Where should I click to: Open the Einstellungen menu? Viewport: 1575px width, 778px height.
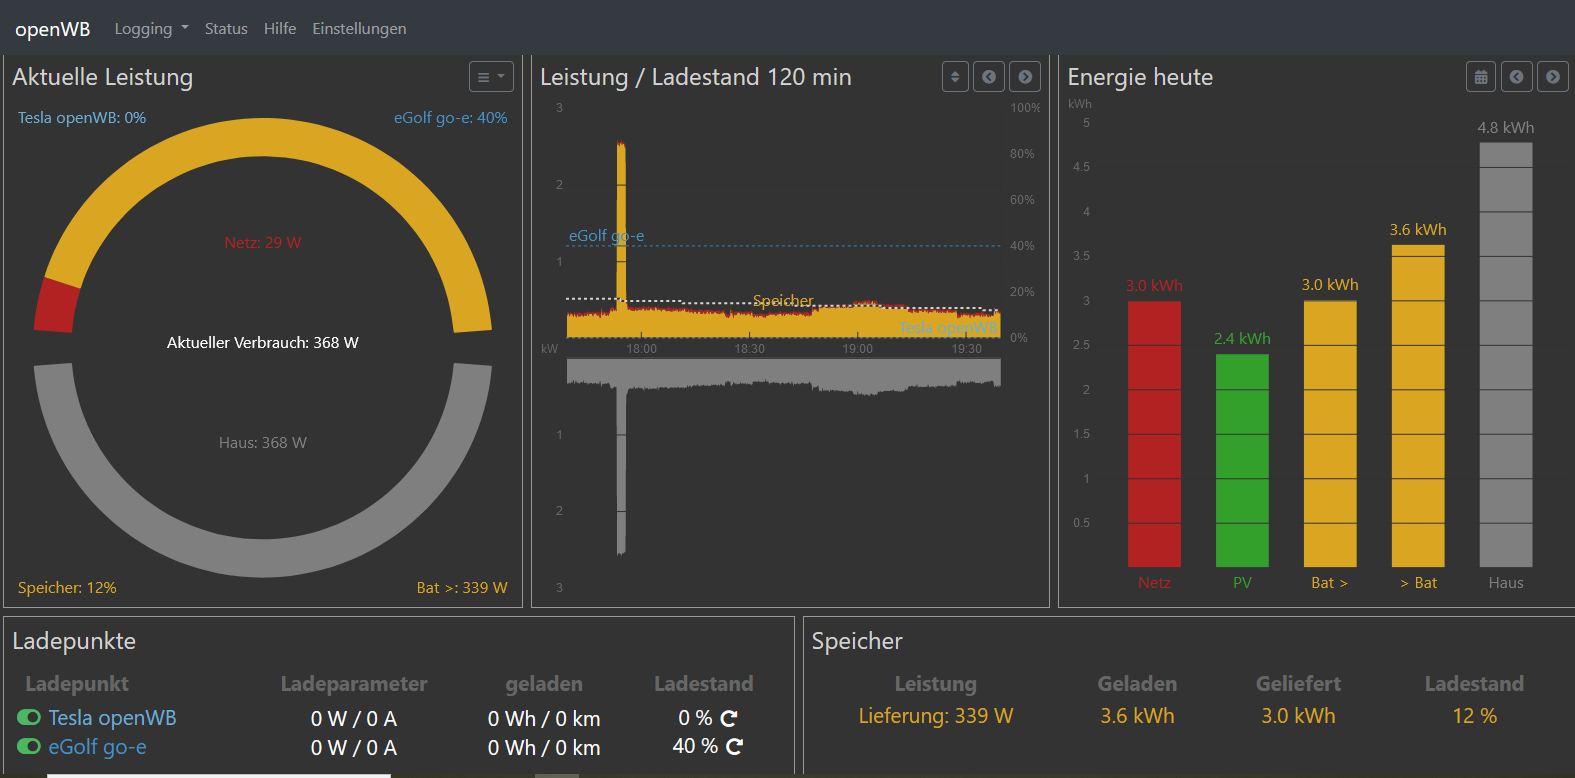tap(359, 29)
